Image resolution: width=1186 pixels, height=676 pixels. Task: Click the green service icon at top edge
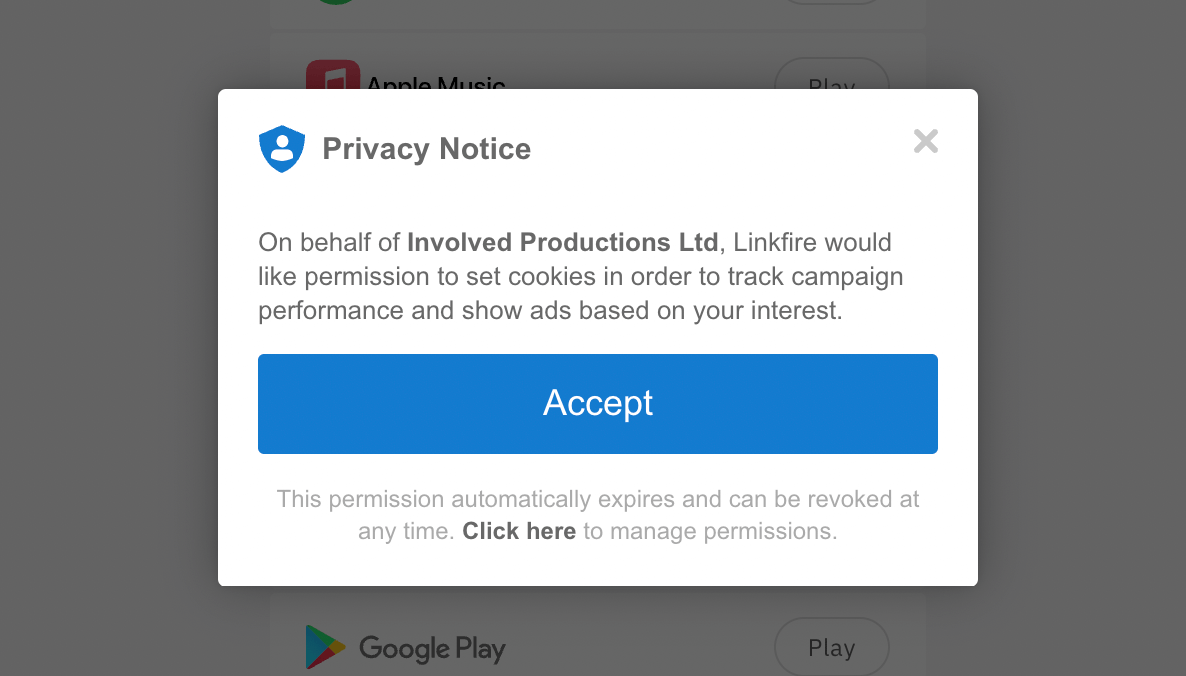coord(335,1)
